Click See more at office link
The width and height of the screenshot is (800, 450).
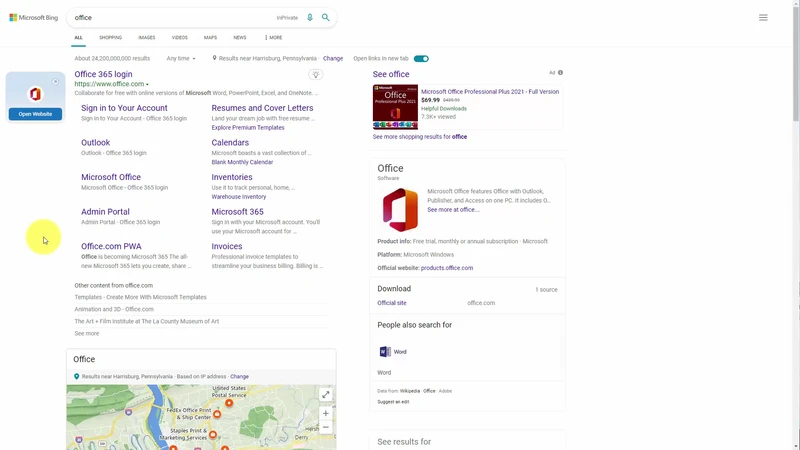tap(454, 210)
